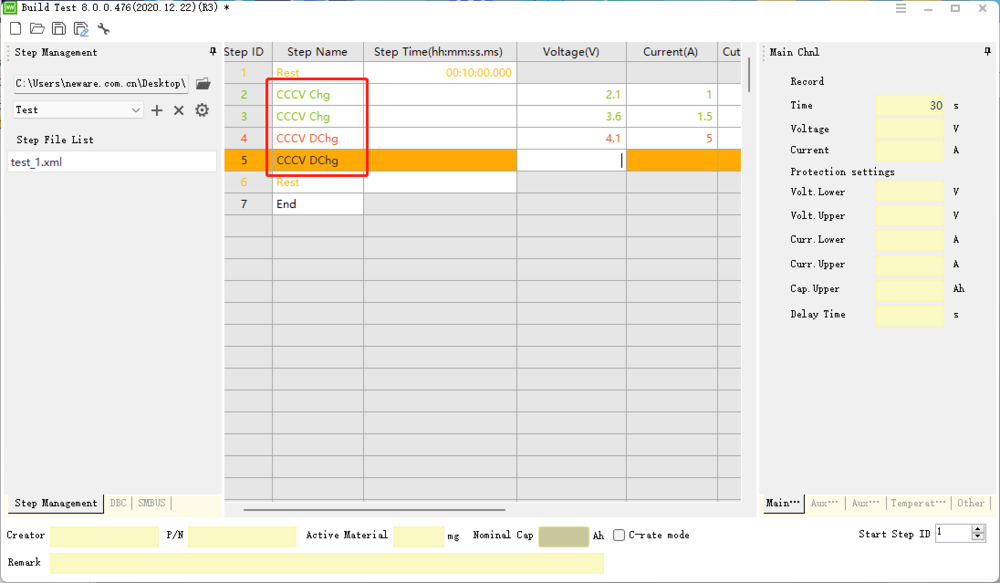Viewport: 1000px width, 583px height.
Task: Toggle pin on Step Management panel
Action: pyautogui.click(x=212, y=52)
